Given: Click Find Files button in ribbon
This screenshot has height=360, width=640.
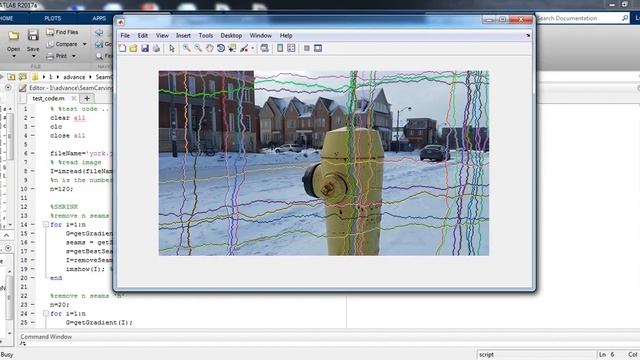Looking at the screenshot, I should [62, 32].
